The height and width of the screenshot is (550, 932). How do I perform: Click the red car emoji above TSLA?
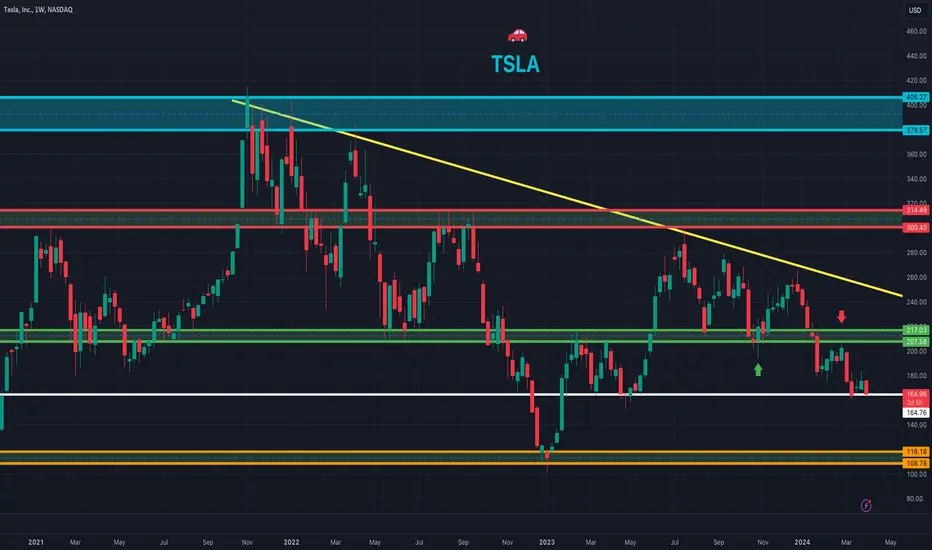click(517, 36)
